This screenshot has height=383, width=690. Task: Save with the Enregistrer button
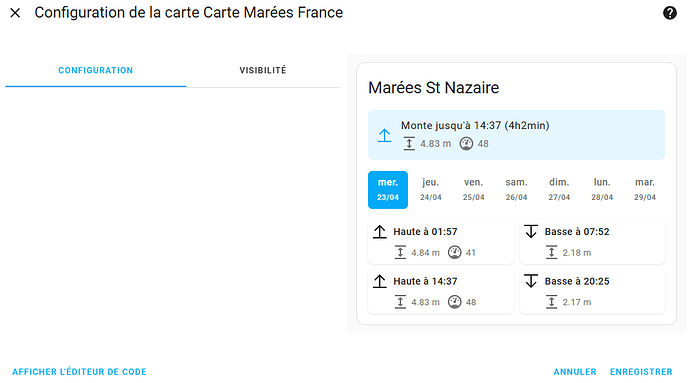pyautogui.click(x=641, y=372)
